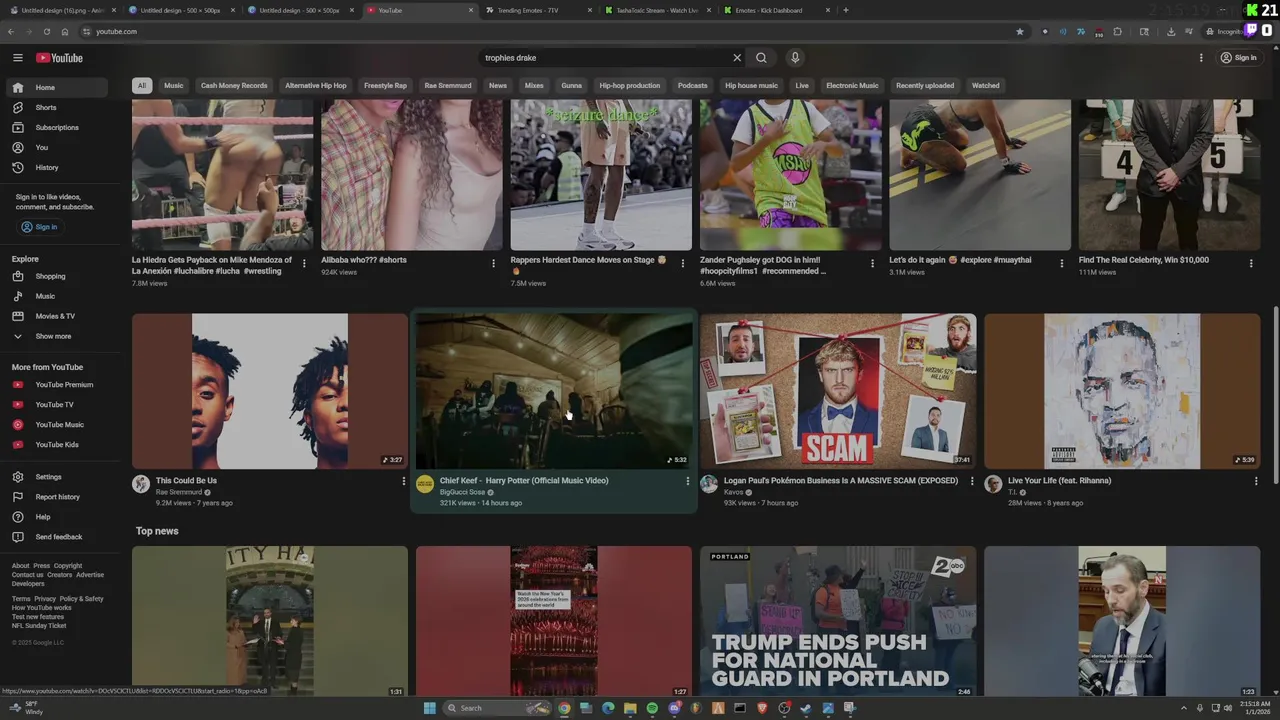The height and width of the screenshot is (720, 1280).
Task: Open options menu for Logan Paul's Pokémon video
Action: pos(971,481)
